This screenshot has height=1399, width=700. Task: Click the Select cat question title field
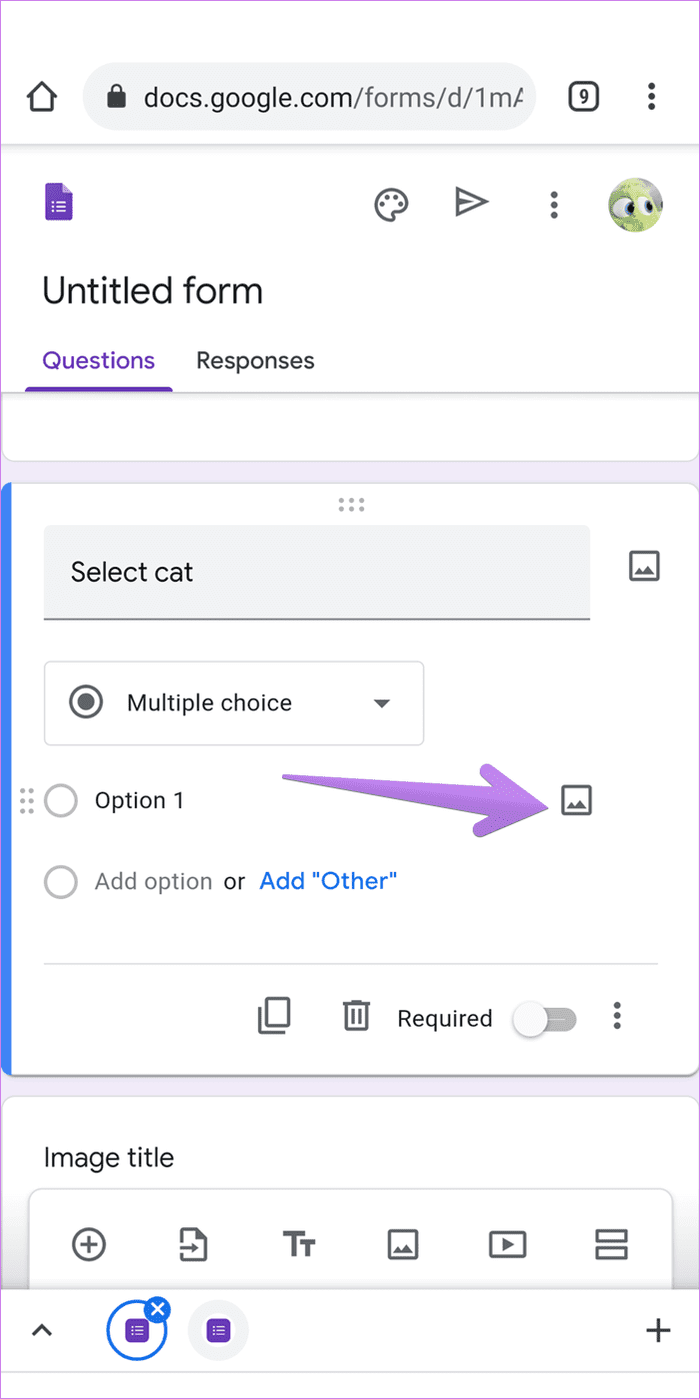(x=317, y=573)
